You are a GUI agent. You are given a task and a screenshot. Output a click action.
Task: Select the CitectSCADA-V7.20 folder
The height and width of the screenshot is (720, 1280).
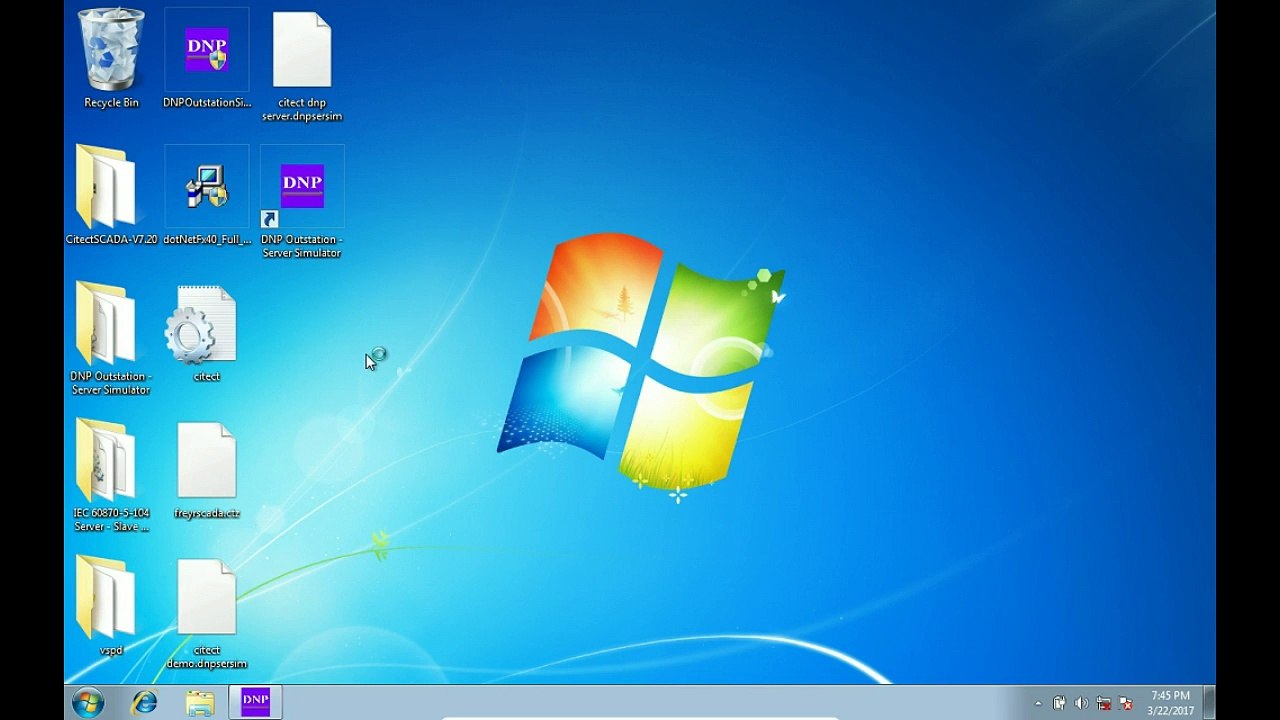[x=111, y=195]
